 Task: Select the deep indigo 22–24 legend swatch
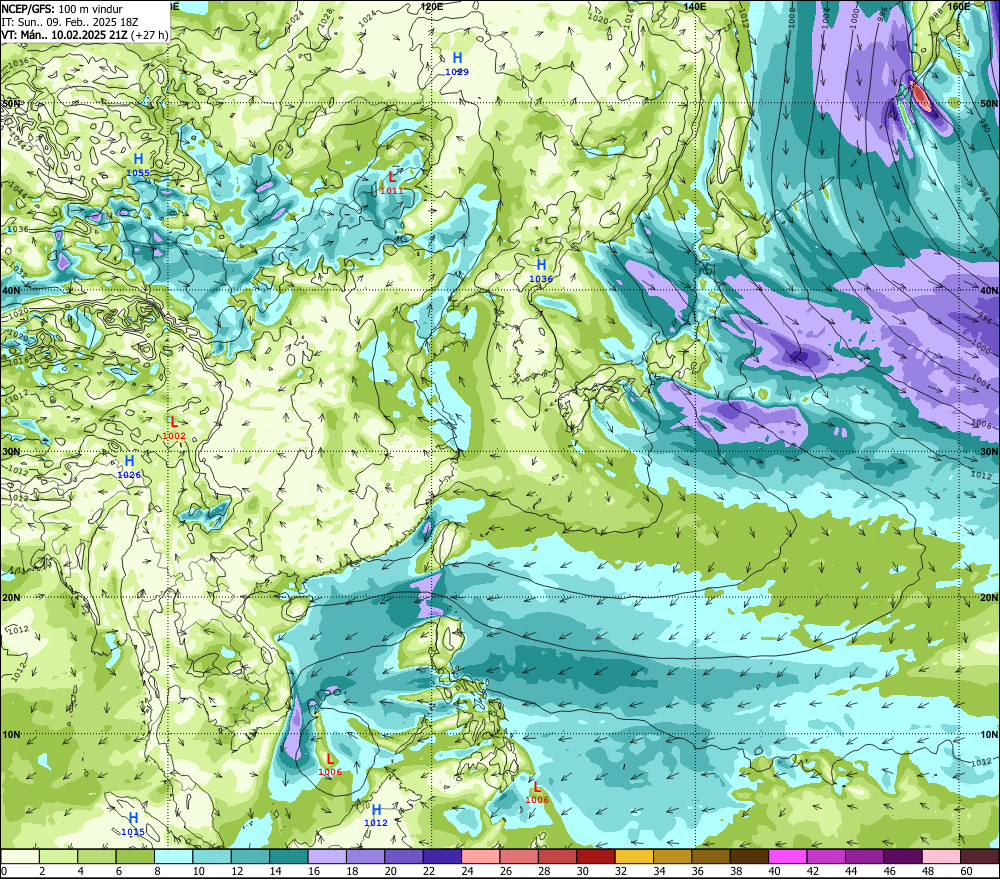click(443, 856)
